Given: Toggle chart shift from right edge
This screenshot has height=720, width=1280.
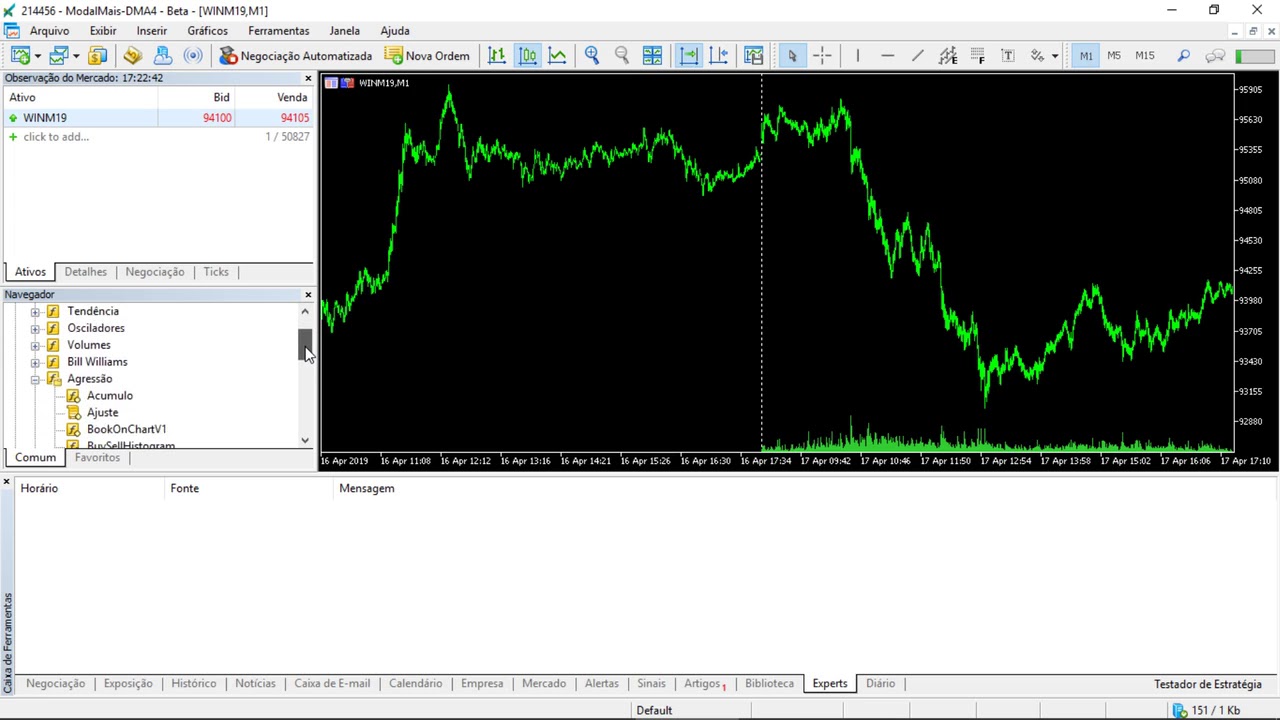Looking at the screenshot, I should coord(719,56).
